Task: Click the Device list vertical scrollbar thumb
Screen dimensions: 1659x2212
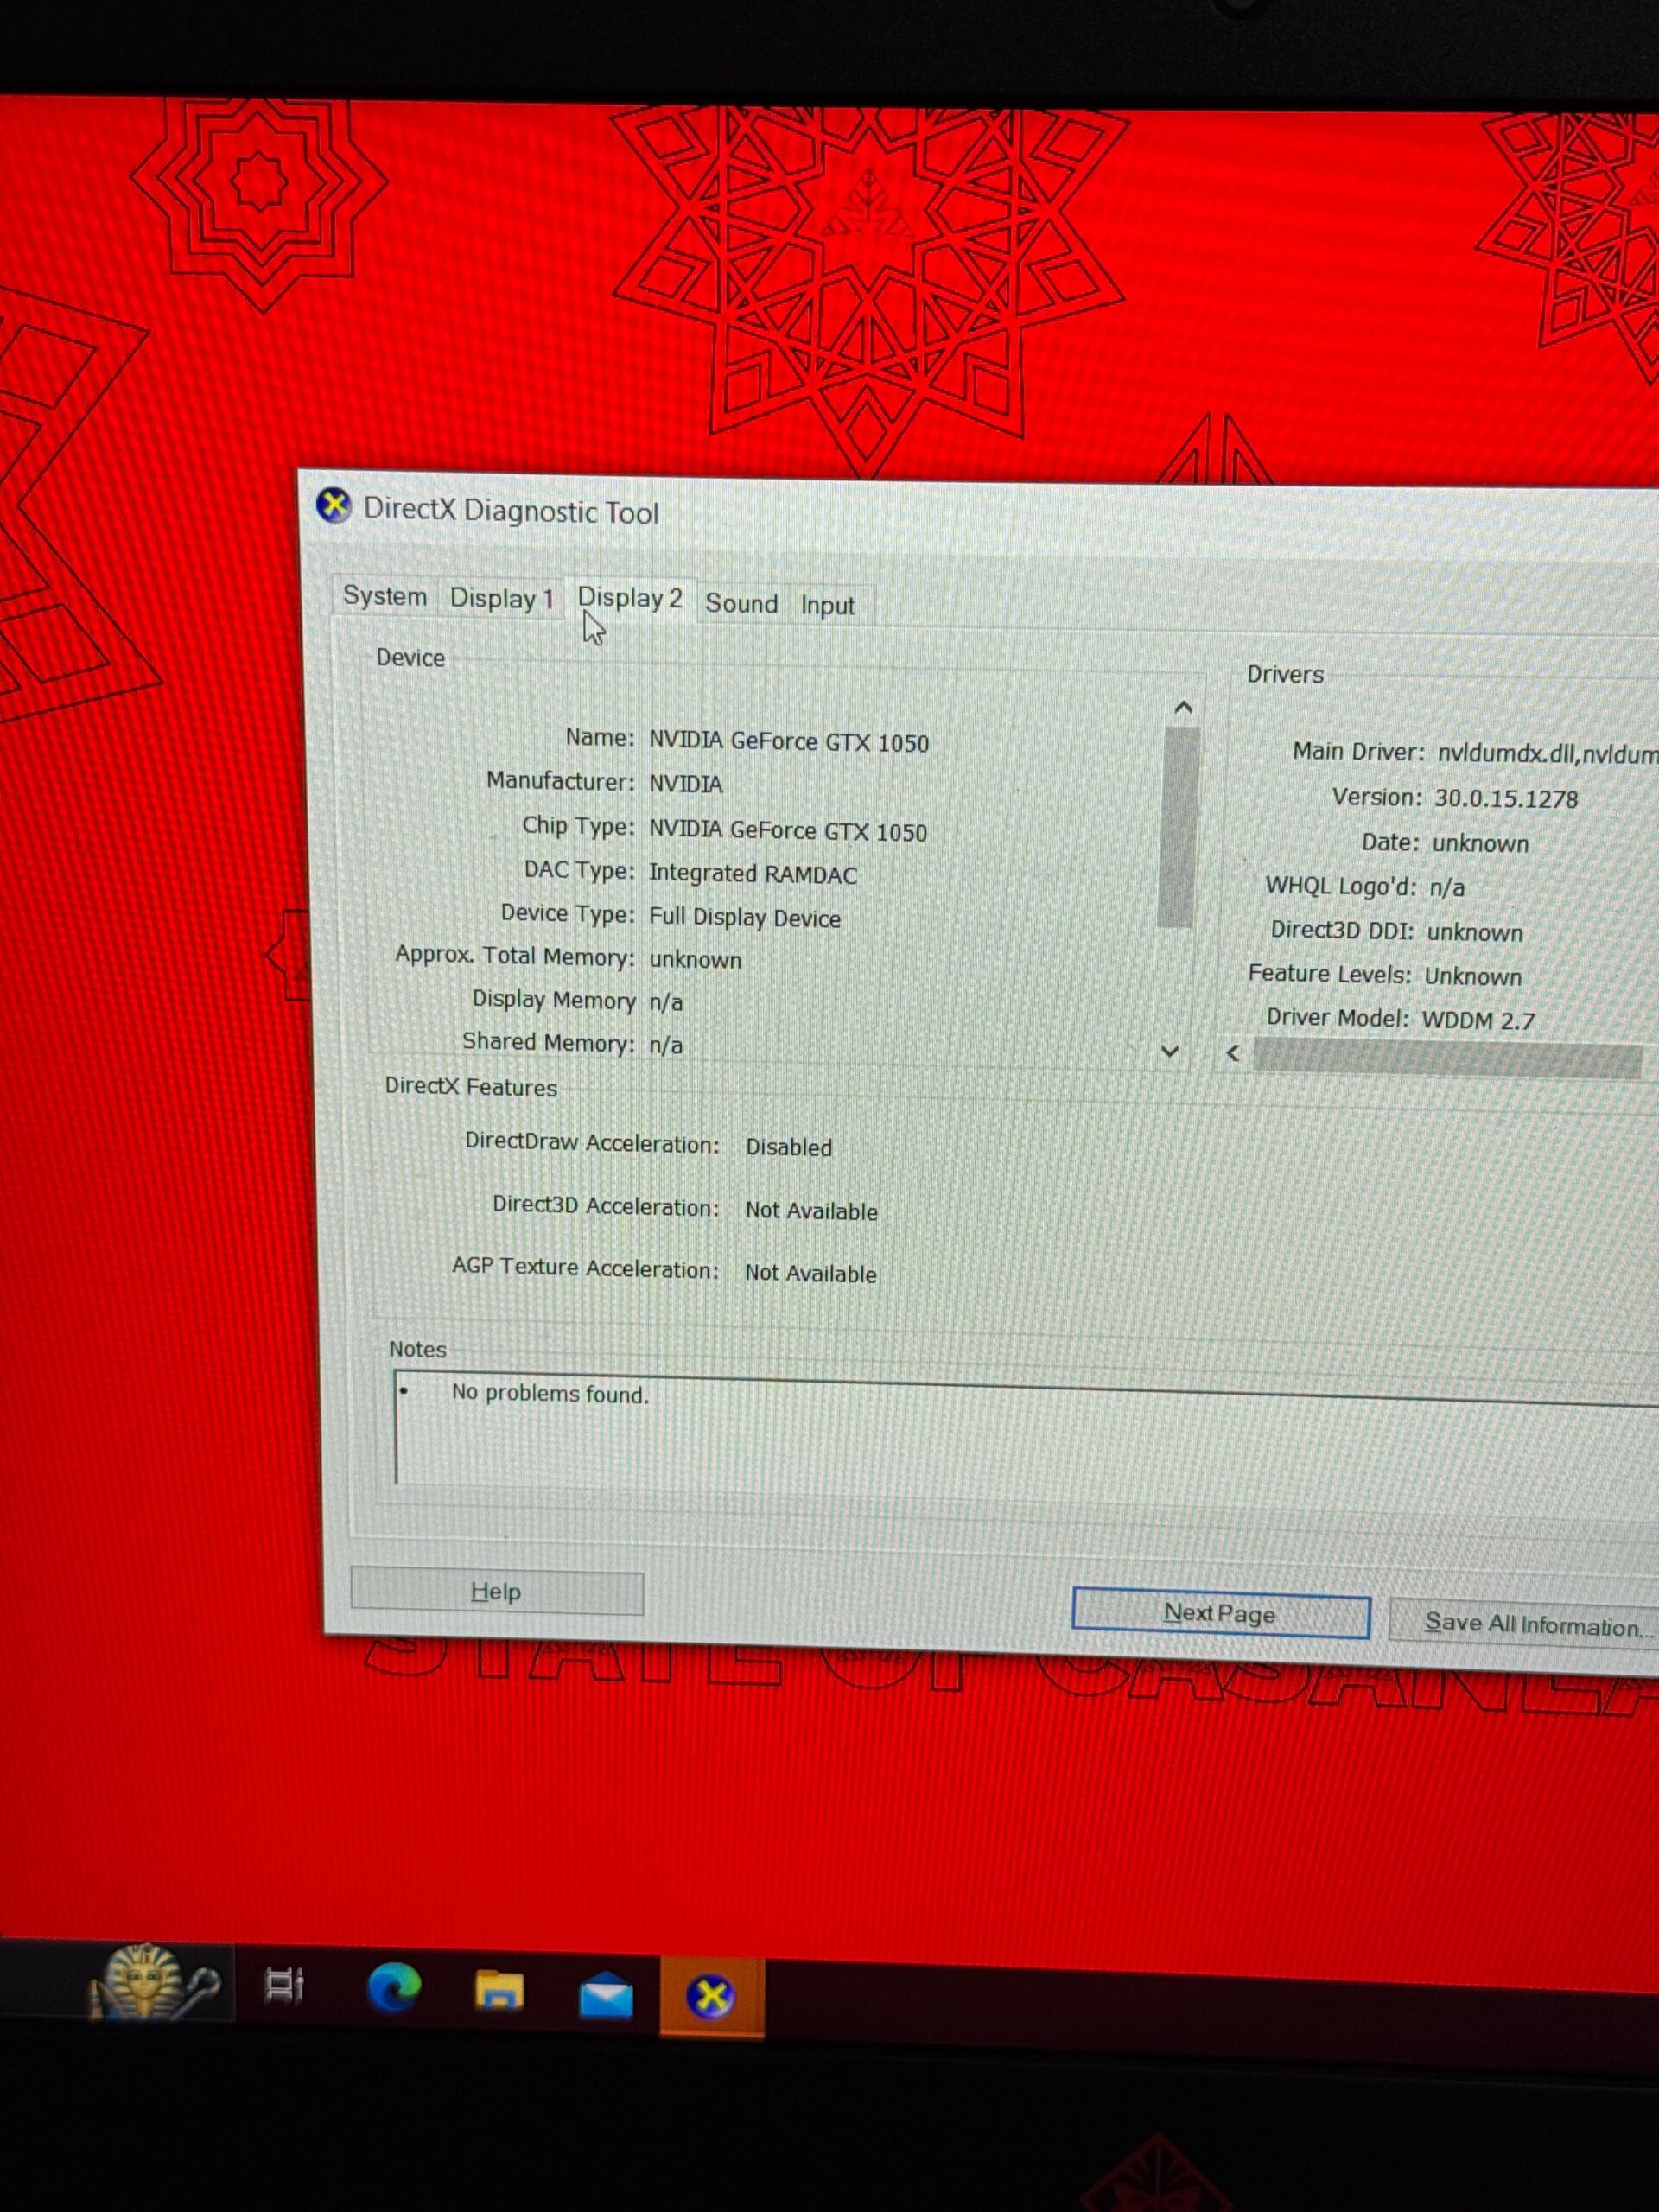Action: (1178, 827)
